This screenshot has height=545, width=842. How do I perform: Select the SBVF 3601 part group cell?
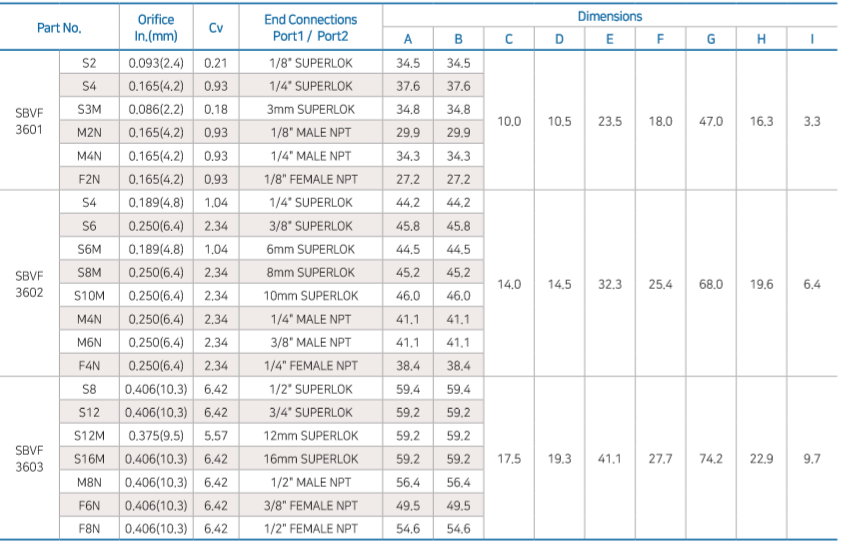coord(29,121)
